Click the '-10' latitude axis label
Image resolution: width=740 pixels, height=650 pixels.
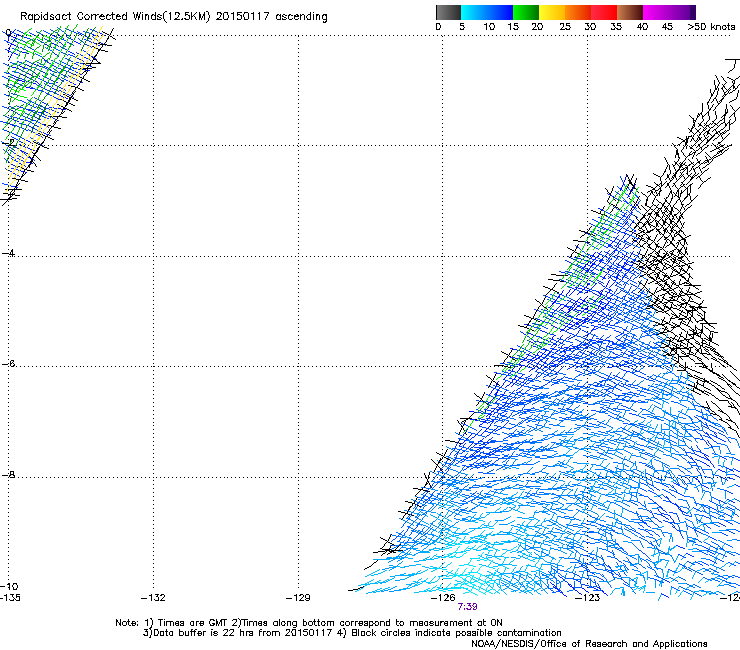point(10,587)
